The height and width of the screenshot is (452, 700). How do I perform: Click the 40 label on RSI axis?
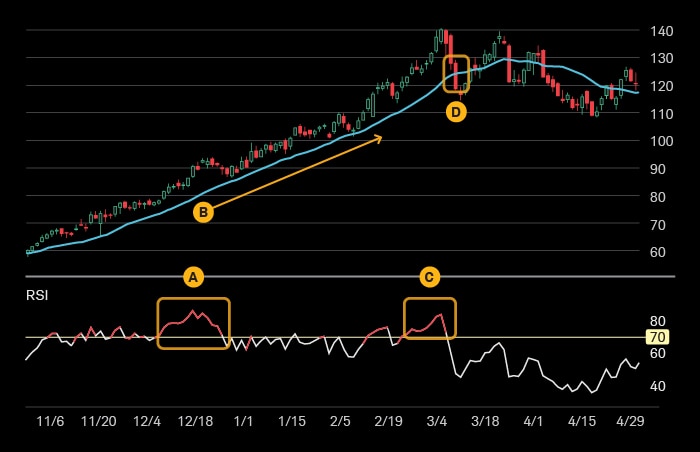click(x=657, y=386)
